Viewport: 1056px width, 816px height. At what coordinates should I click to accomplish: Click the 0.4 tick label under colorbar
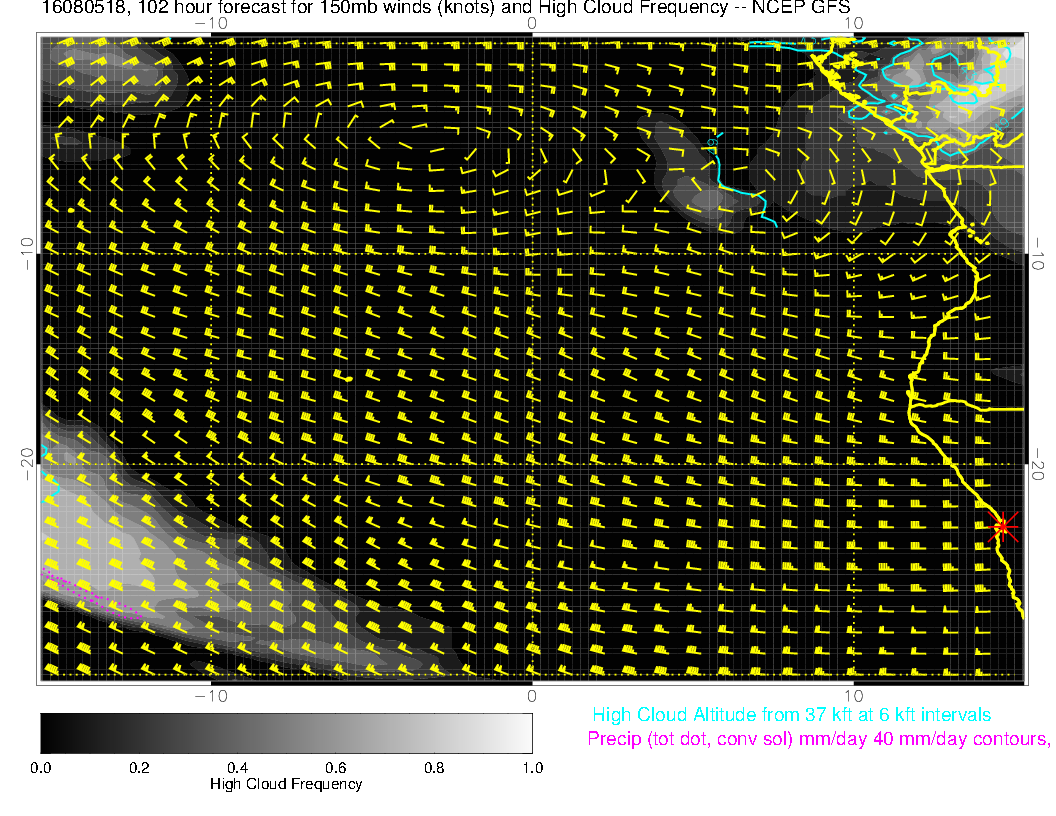pos(237,767)
